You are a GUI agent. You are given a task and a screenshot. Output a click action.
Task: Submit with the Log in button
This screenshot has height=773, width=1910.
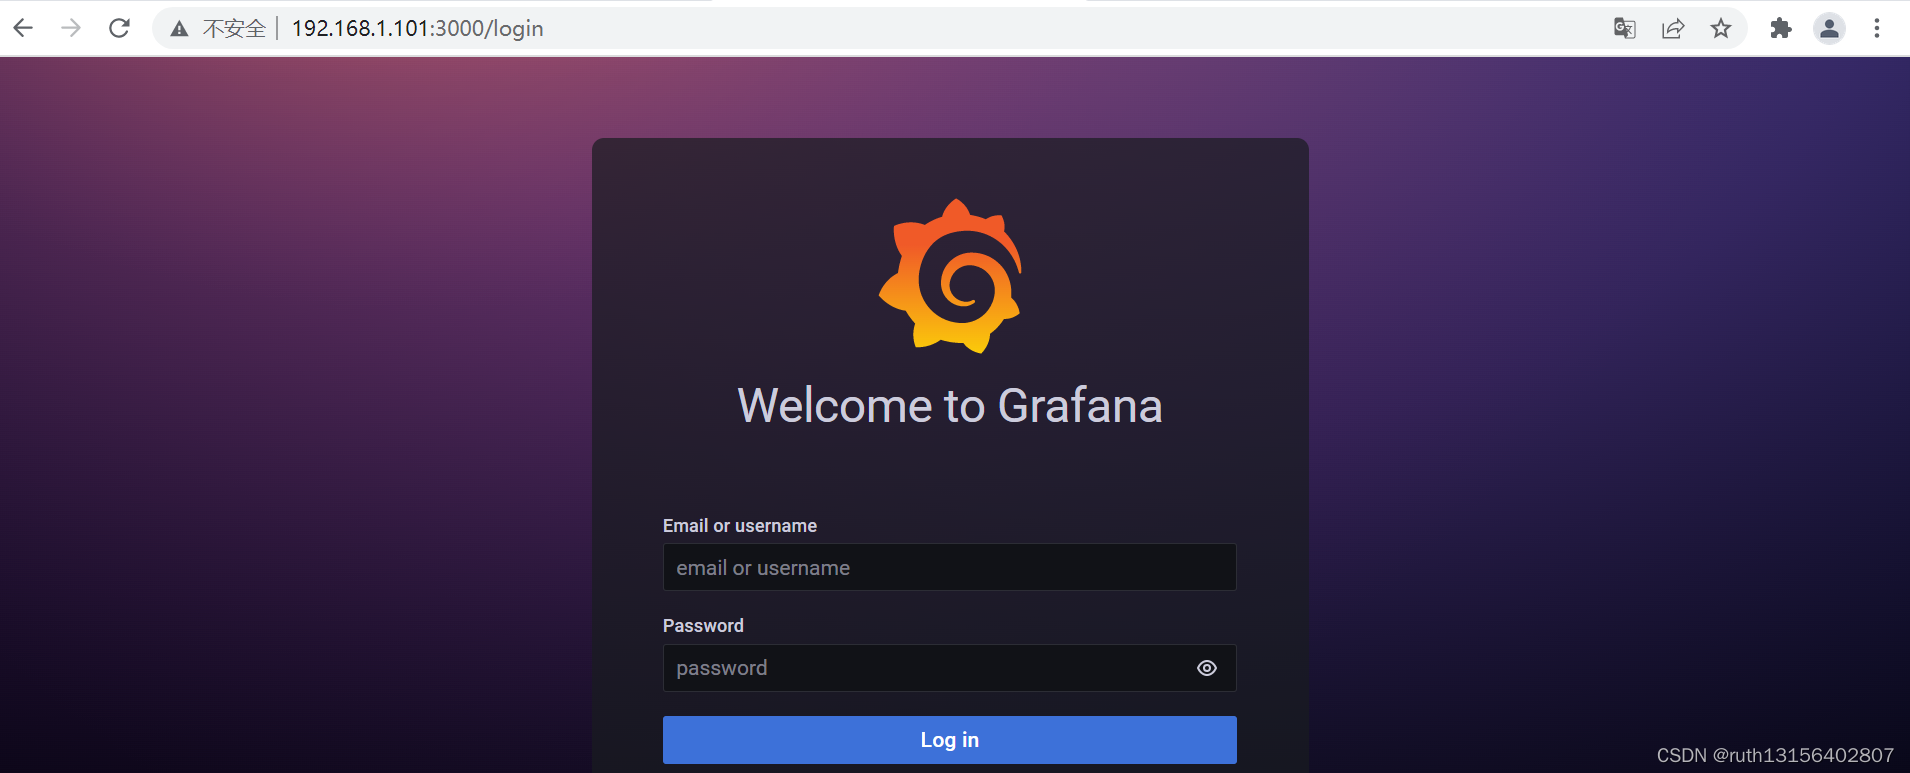click(950, 740)
